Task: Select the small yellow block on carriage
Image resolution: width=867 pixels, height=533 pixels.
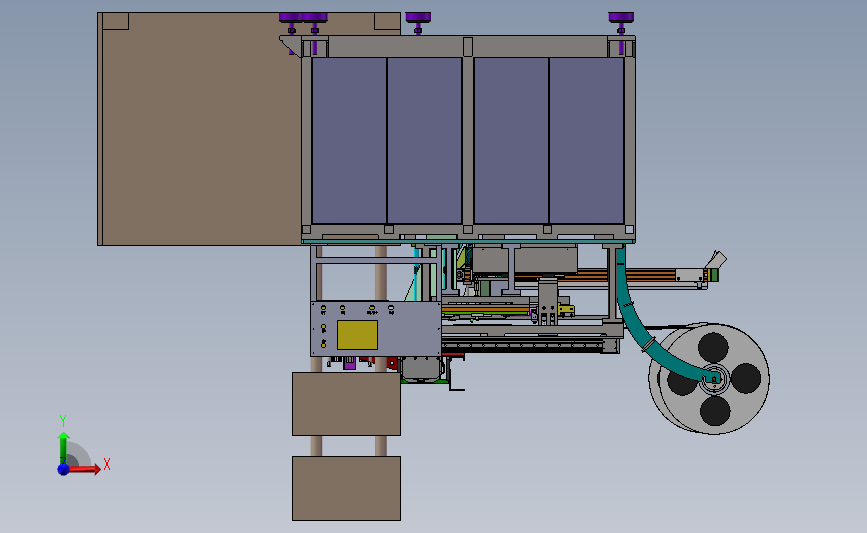Action: pyautogui.click(x=566, y=310)
